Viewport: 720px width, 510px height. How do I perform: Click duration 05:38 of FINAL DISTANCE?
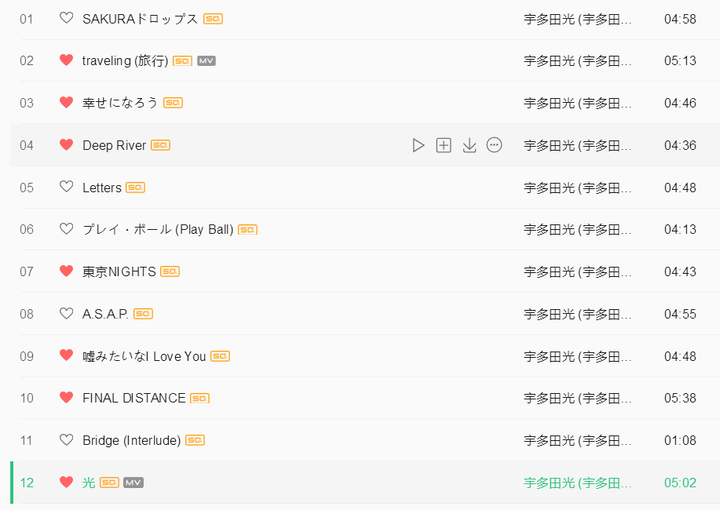(680, 398)
